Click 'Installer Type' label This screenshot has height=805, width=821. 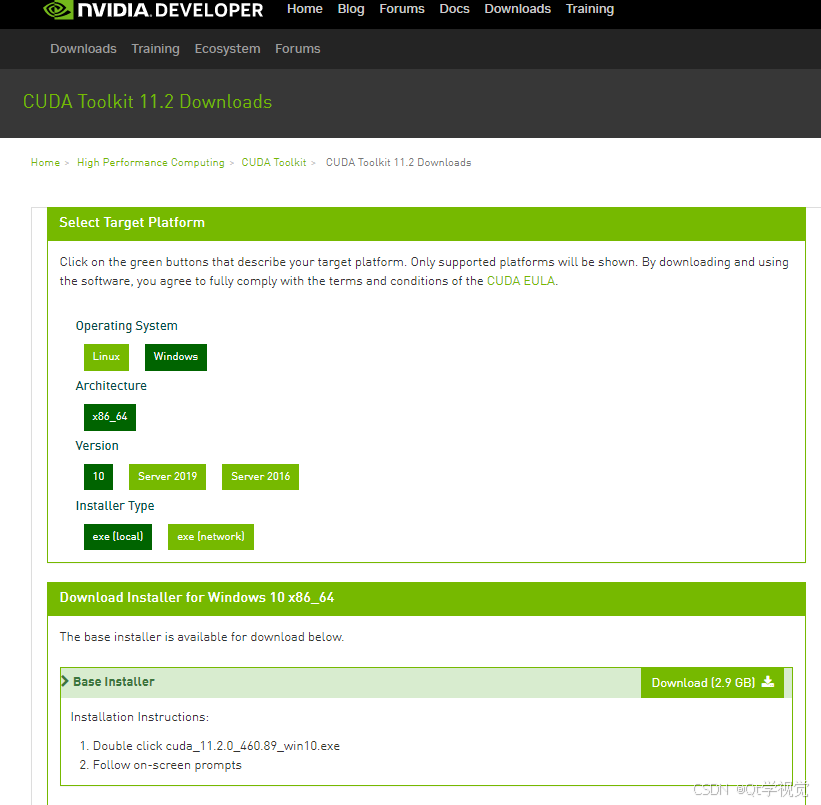[x=115, y=506]
